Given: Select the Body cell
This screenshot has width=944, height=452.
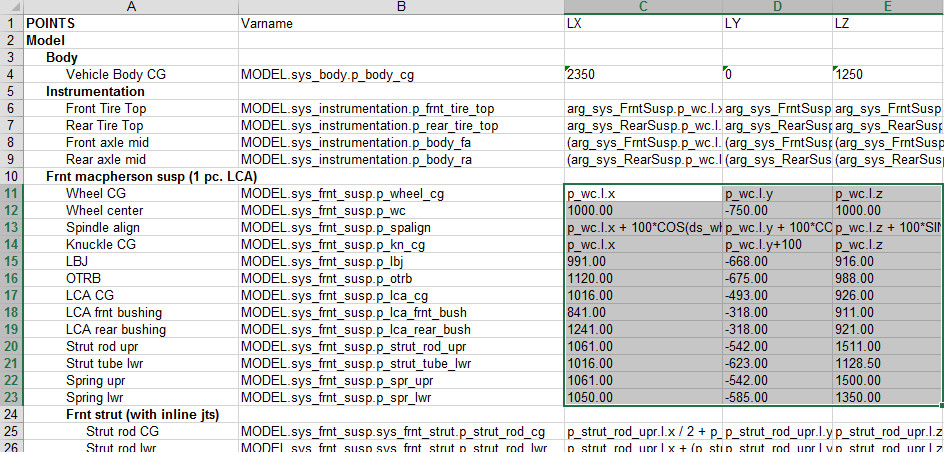Looking at the screenshot, I should [131, 58].
